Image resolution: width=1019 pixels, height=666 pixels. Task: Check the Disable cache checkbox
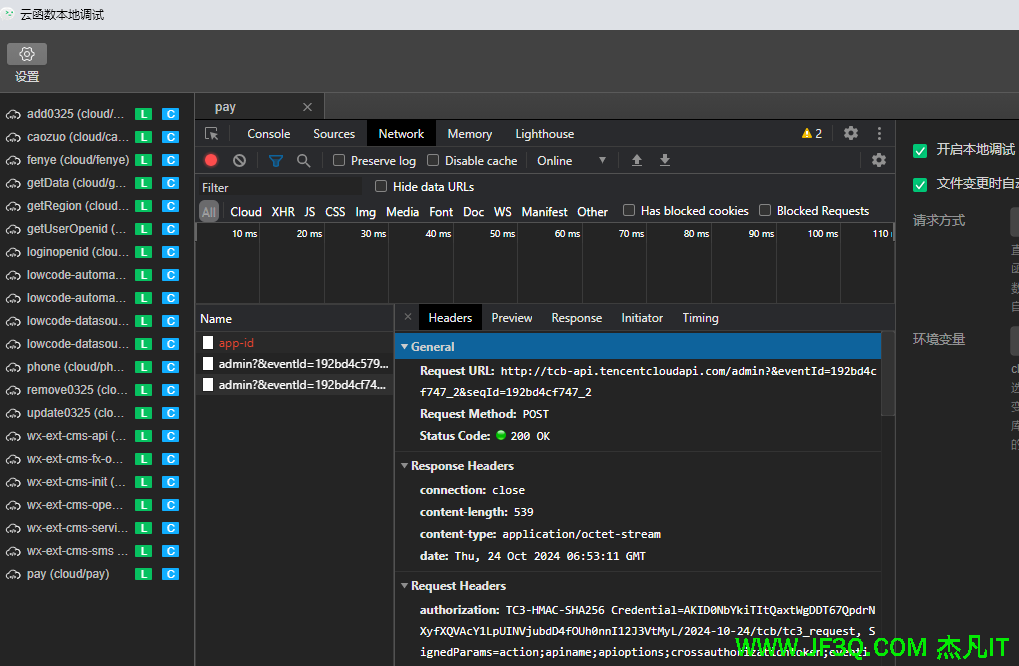434,160
